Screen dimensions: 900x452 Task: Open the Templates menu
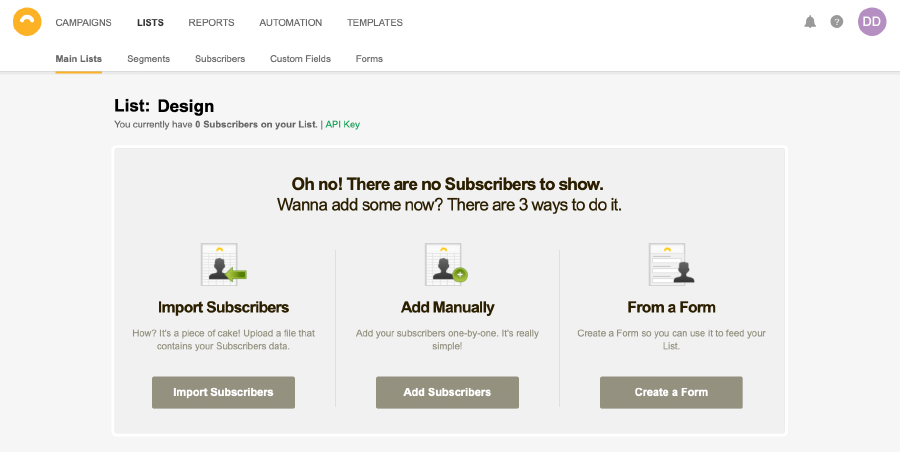(375, 22)
